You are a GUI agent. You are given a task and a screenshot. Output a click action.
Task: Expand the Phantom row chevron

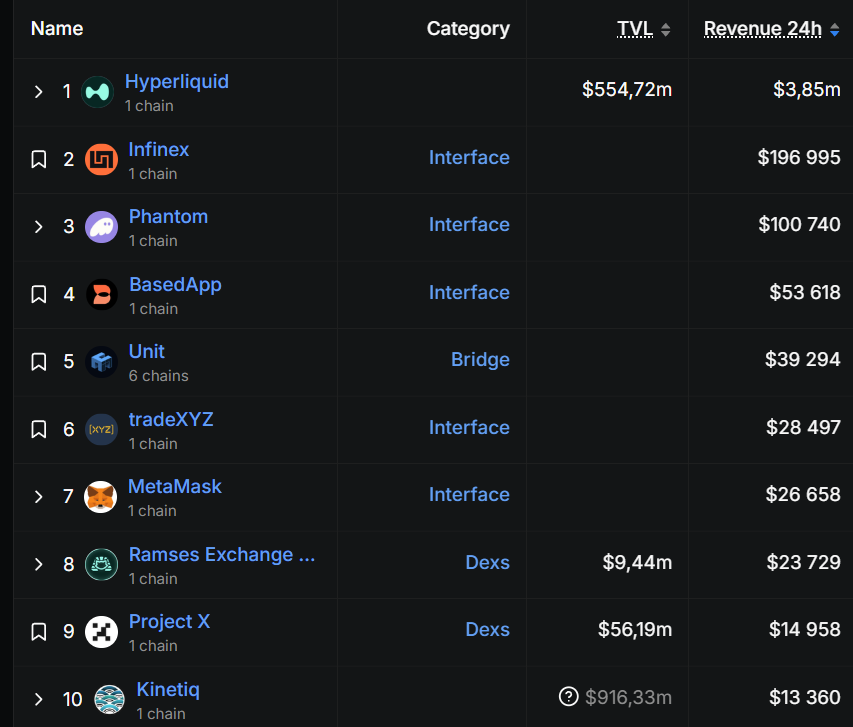pyautogui.click(x=39, y=227)
